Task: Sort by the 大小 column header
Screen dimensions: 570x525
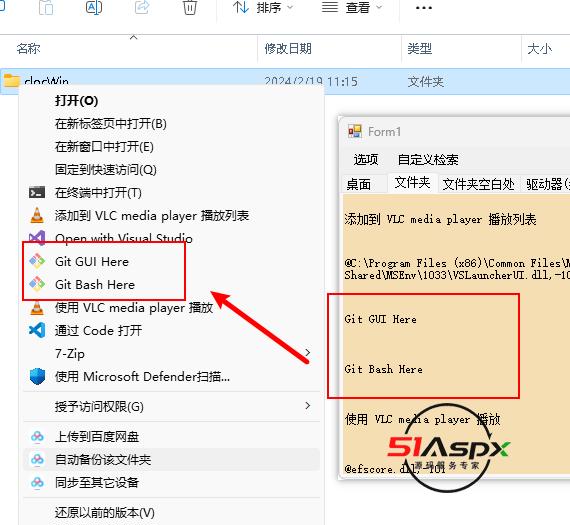Action: 539,48
